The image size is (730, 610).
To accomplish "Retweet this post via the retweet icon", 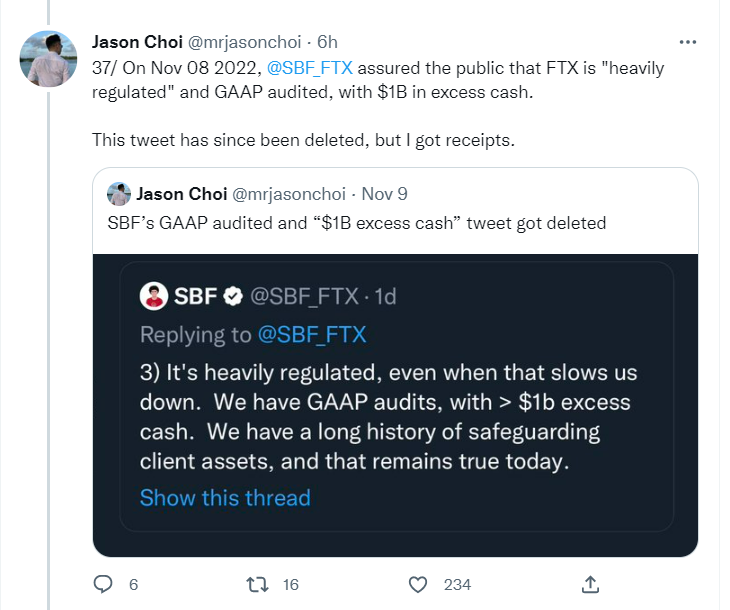I will (x=257, y=584).
